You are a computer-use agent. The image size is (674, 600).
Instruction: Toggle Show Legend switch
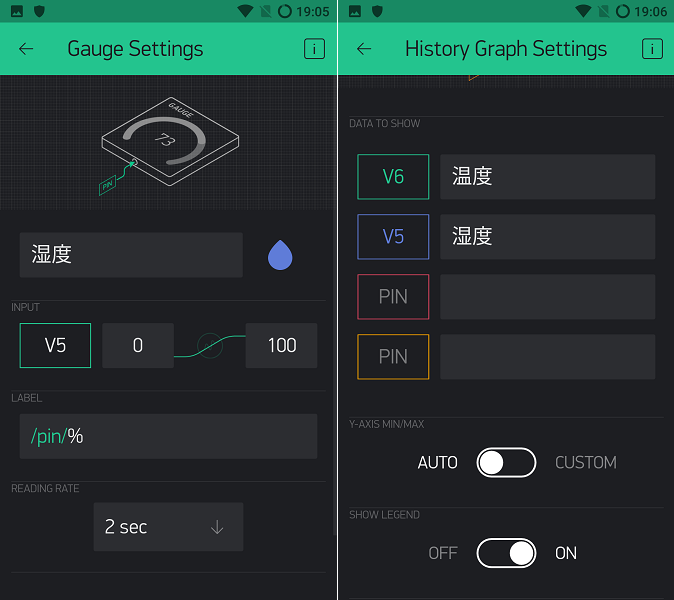click(506, 553)
